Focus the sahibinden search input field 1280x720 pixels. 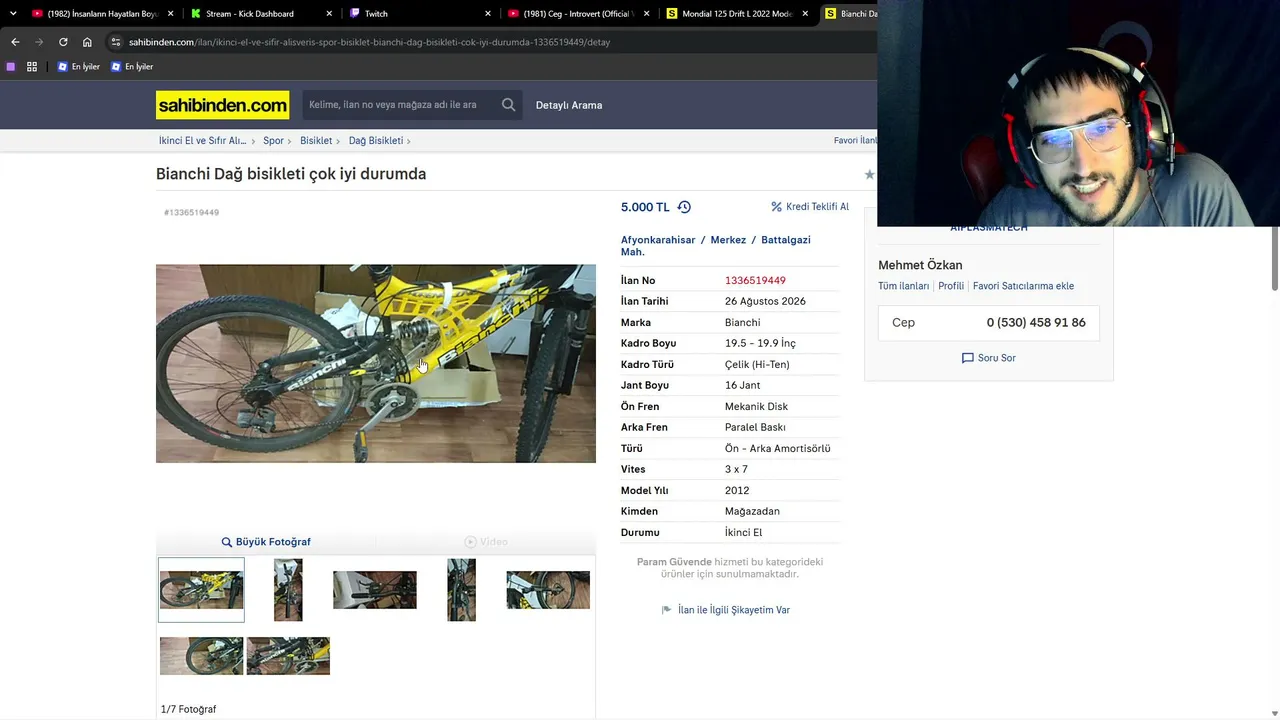[x=400, y=105]
